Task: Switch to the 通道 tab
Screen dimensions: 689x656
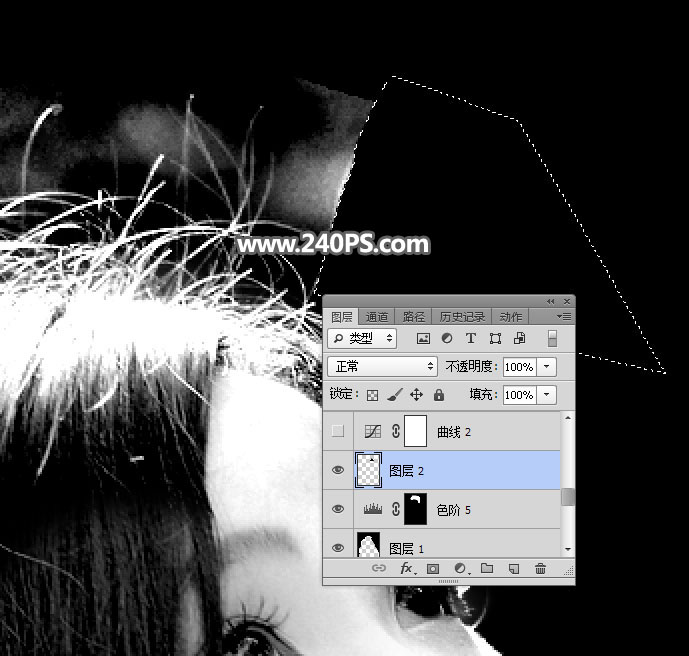Action: (377, 317)
